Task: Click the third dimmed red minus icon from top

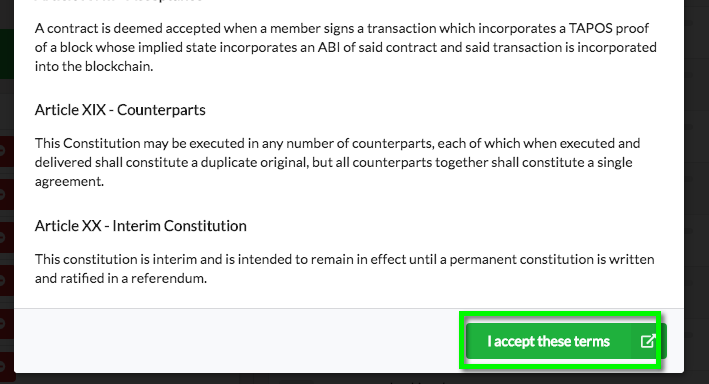Action: [x=2, y=237]
